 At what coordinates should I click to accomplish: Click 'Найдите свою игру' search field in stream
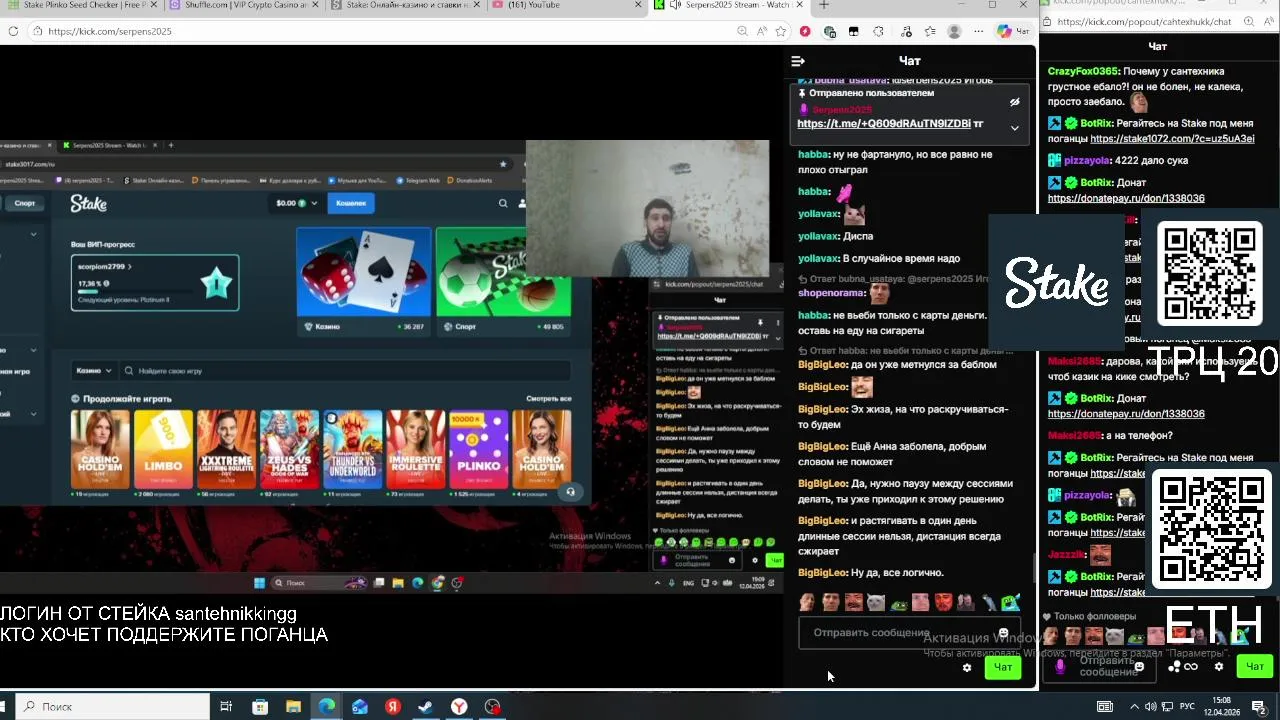click(345, 370)
